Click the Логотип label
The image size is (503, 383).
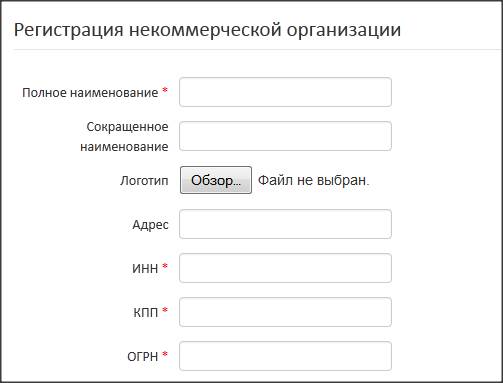(144, 181)
